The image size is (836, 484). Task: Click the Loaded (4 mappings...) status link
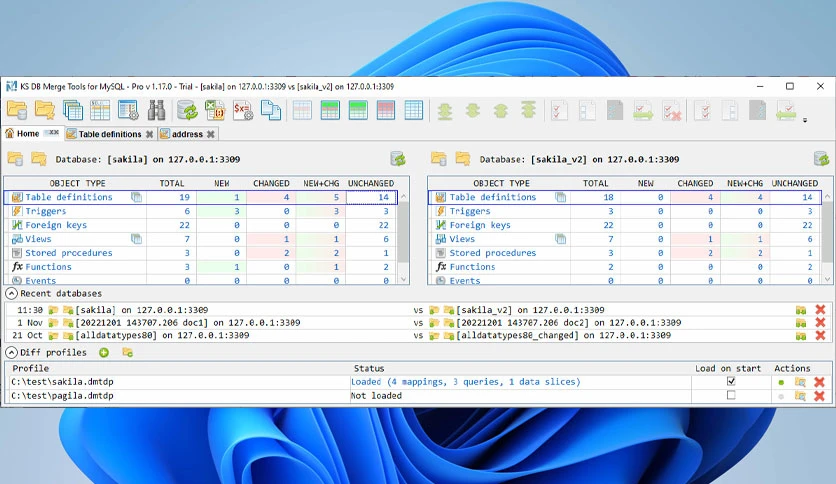click(465, 382)
